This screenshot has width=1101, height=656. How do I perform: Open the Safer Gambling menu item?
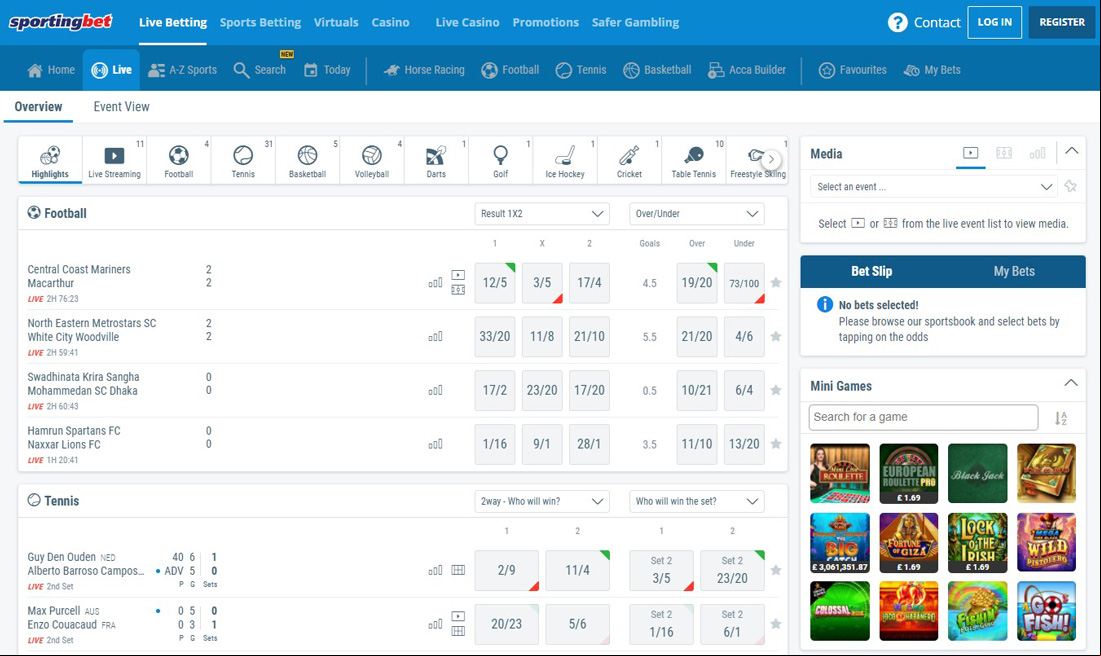[635, 22]
